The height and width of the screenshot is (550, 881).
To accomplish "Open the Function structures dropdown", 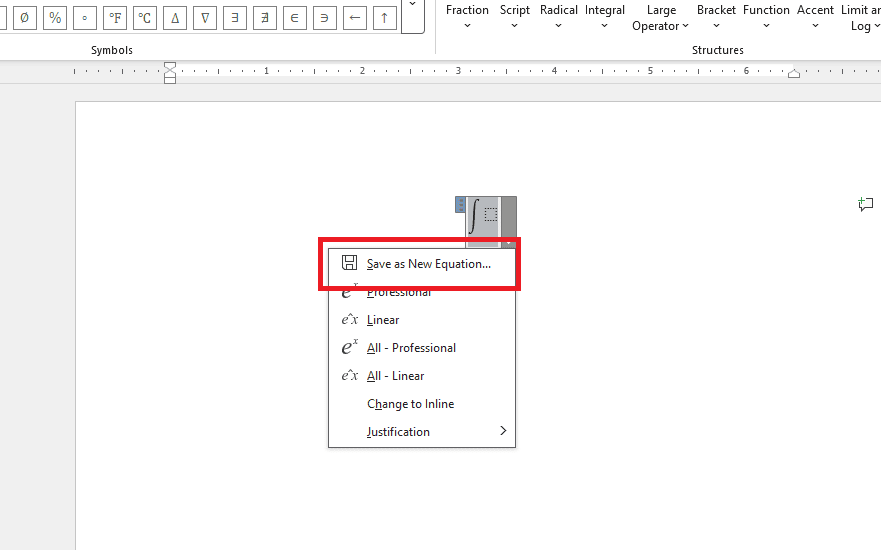I will [x=766, y=17].
